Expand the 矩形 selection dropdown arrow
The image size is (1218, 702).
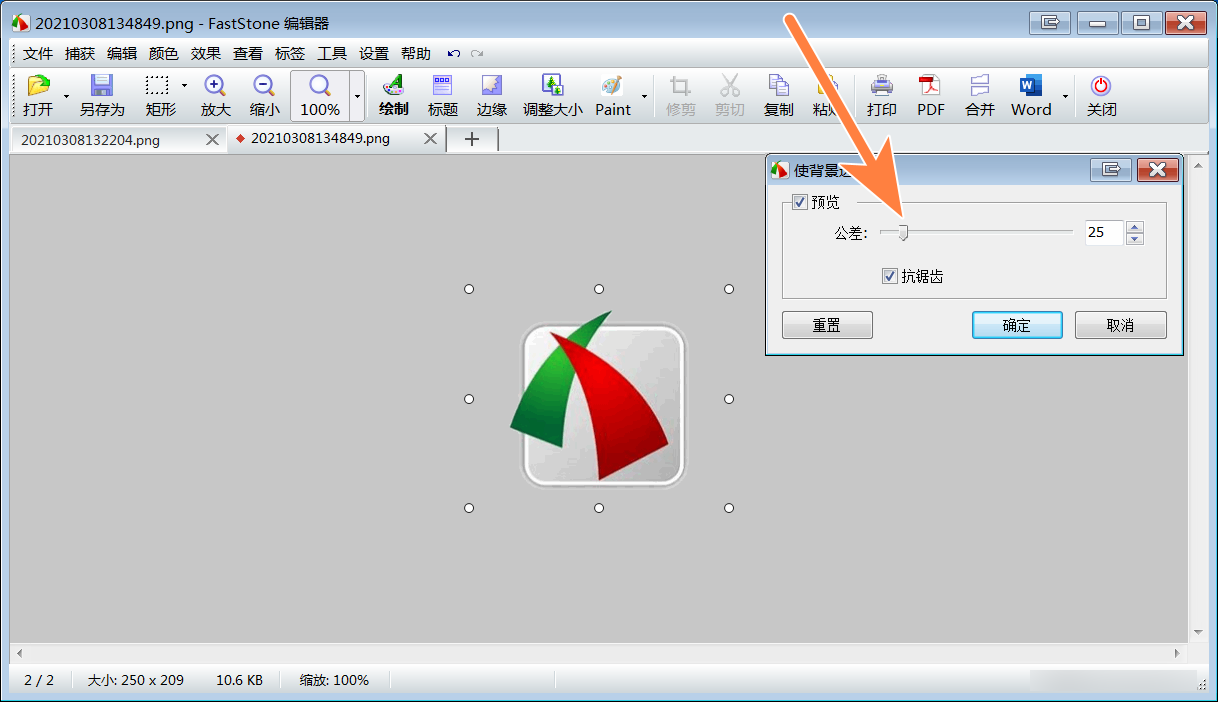[x=184, y=86]
